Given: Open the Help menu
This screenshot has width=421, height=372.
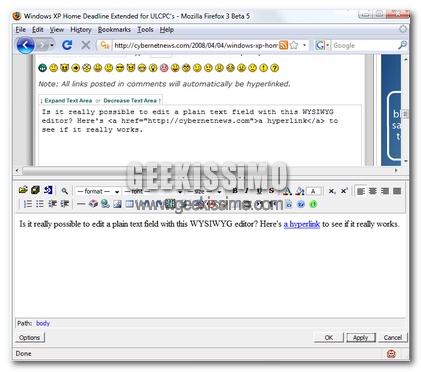Looking at the screenshot, I should coord(167,30).
